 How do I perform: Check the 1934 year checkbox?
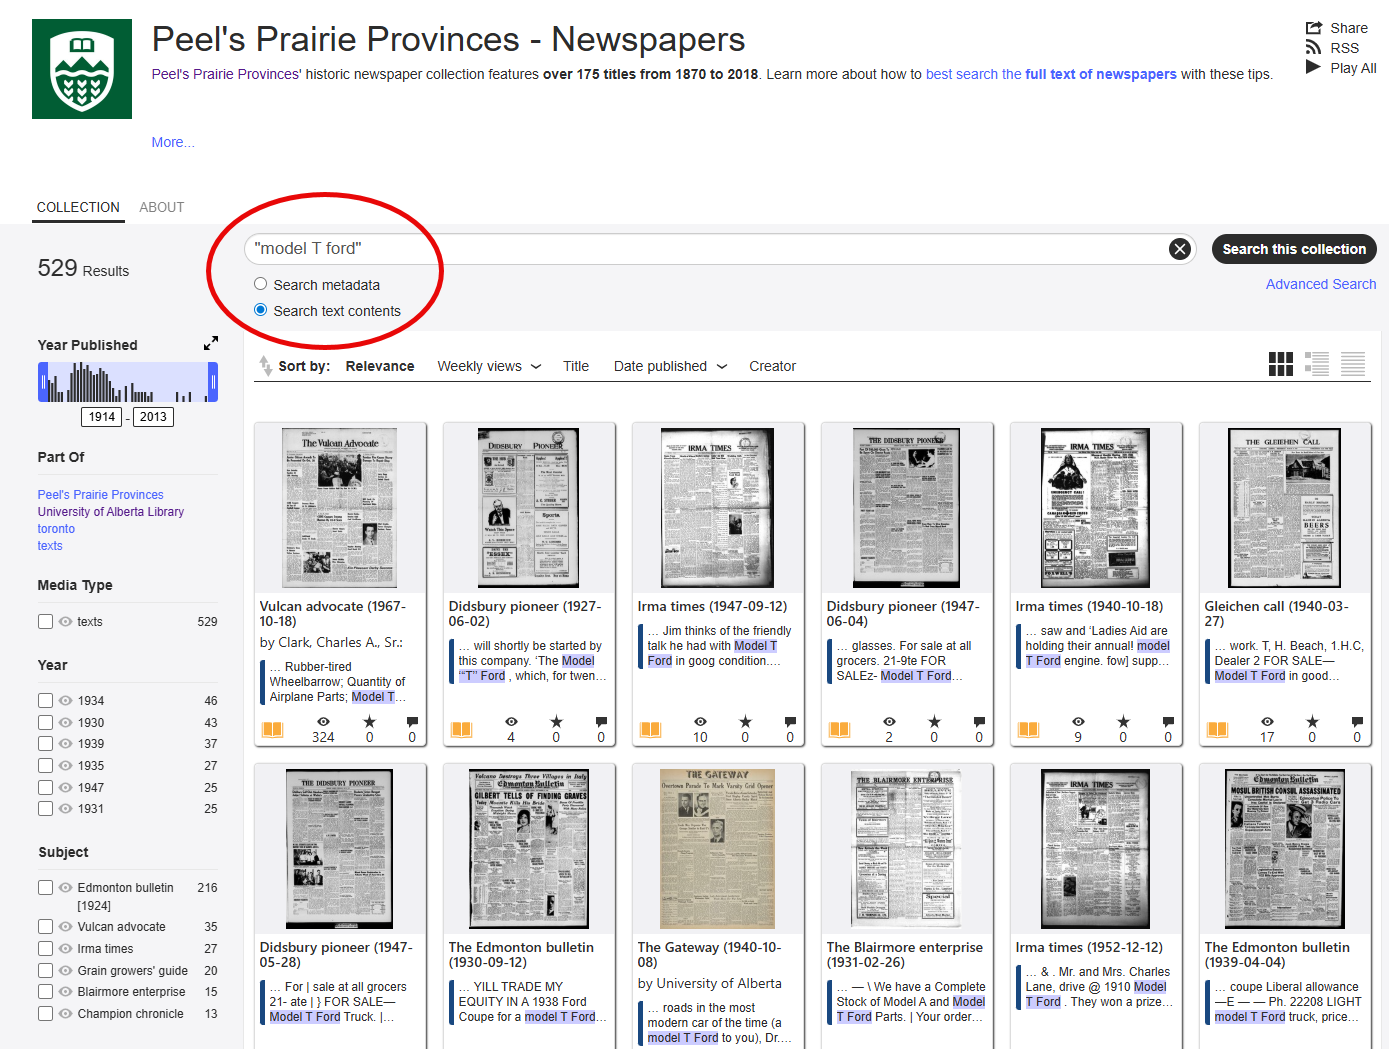pos(45,700)
